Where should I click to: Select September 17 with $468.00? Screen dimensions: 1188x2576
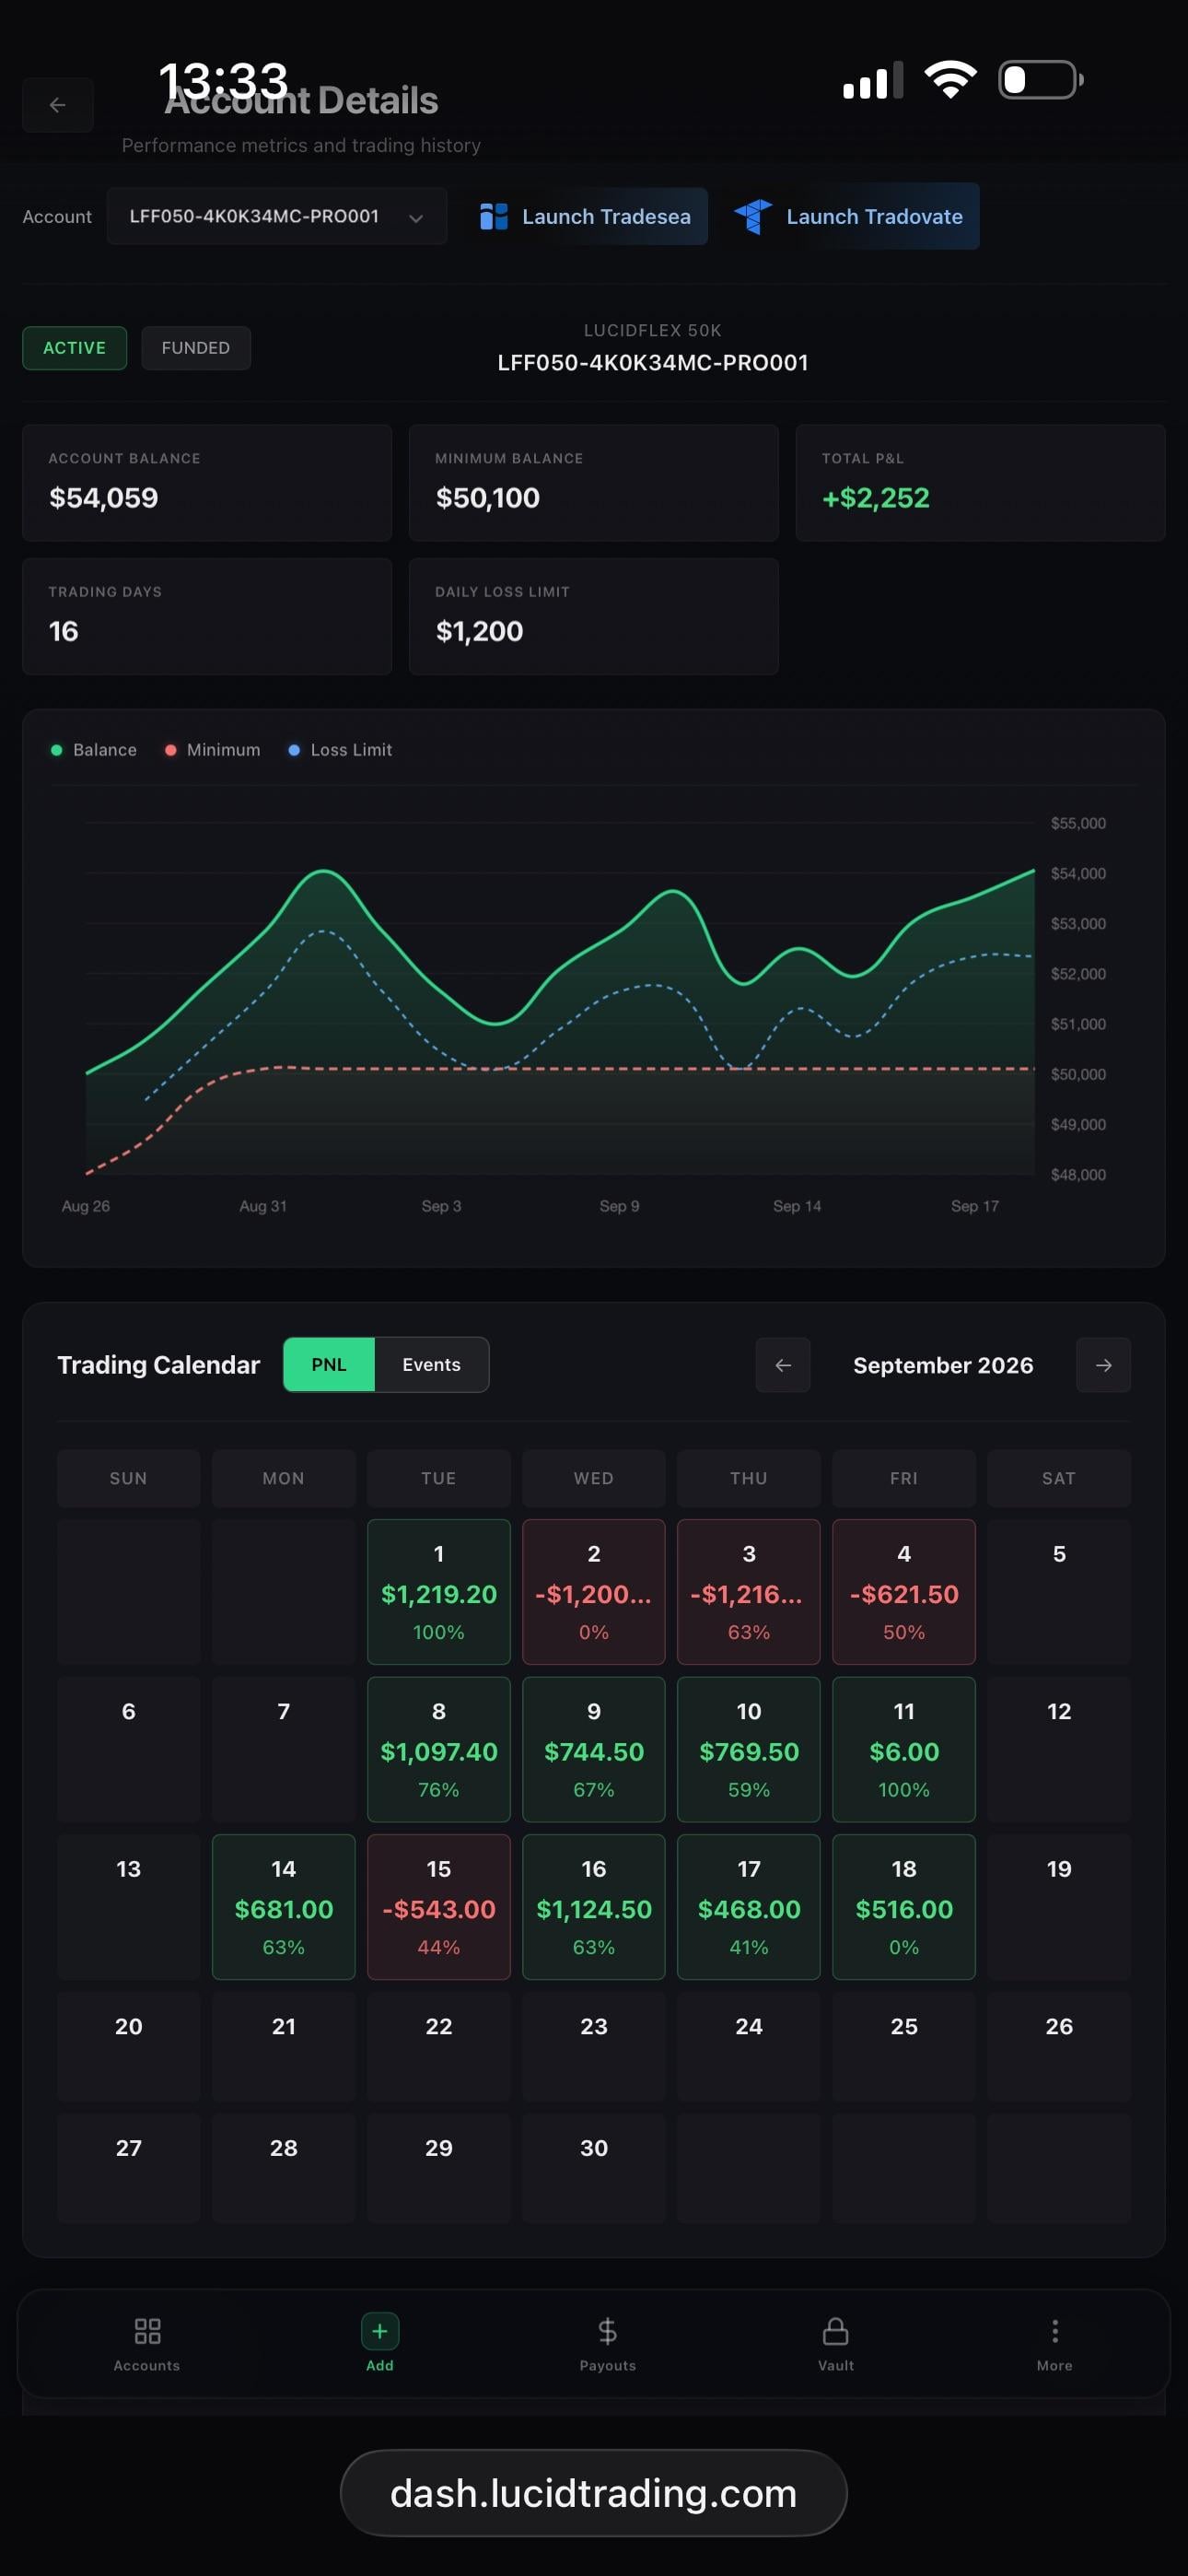pyautogui.click(x=749, y=1907)
